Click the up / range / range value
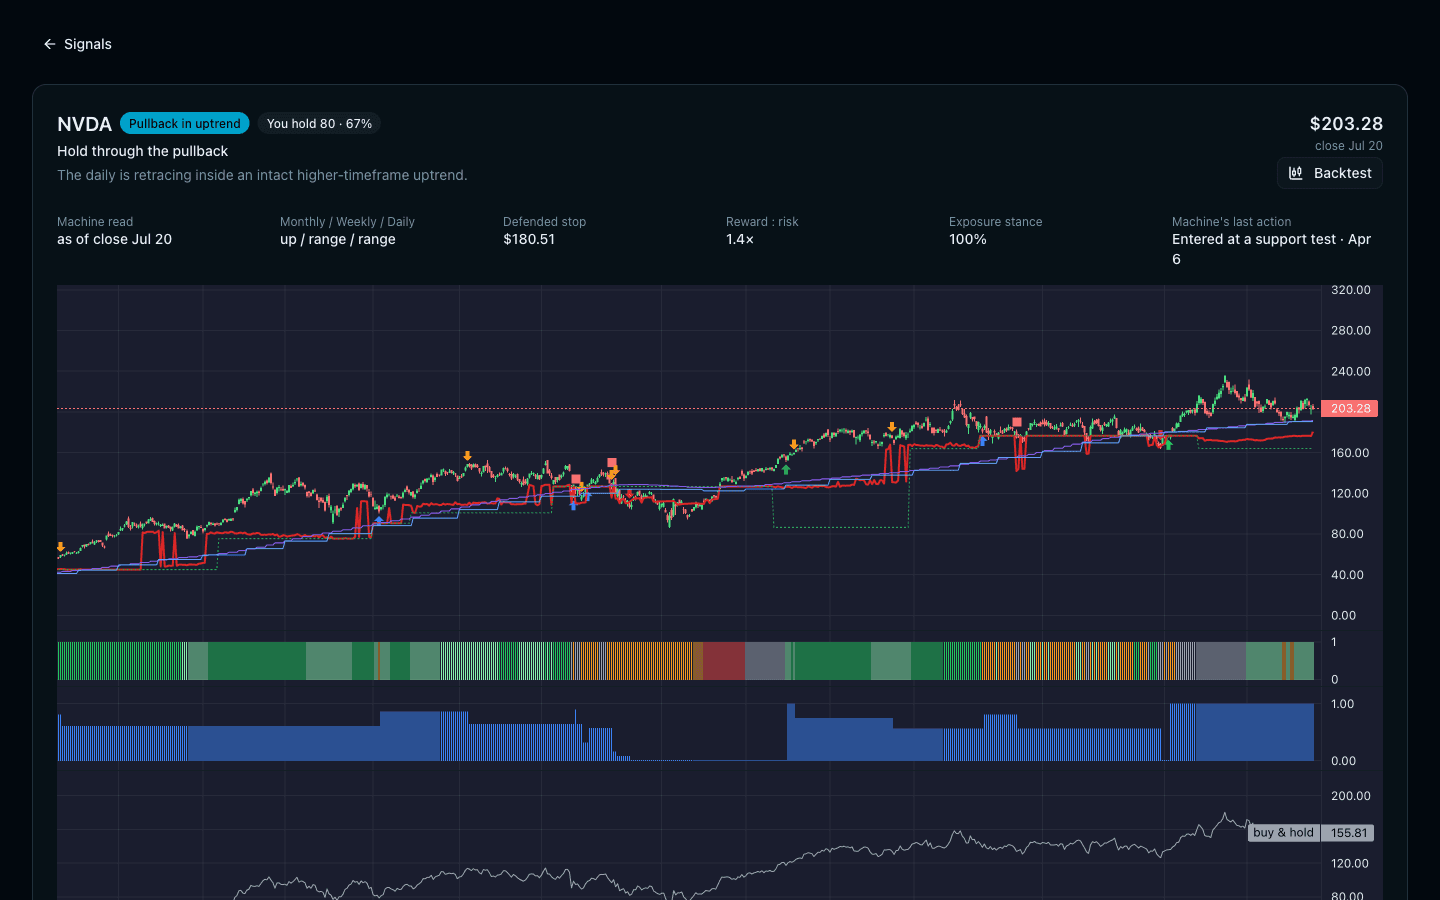 coord(337,239)
